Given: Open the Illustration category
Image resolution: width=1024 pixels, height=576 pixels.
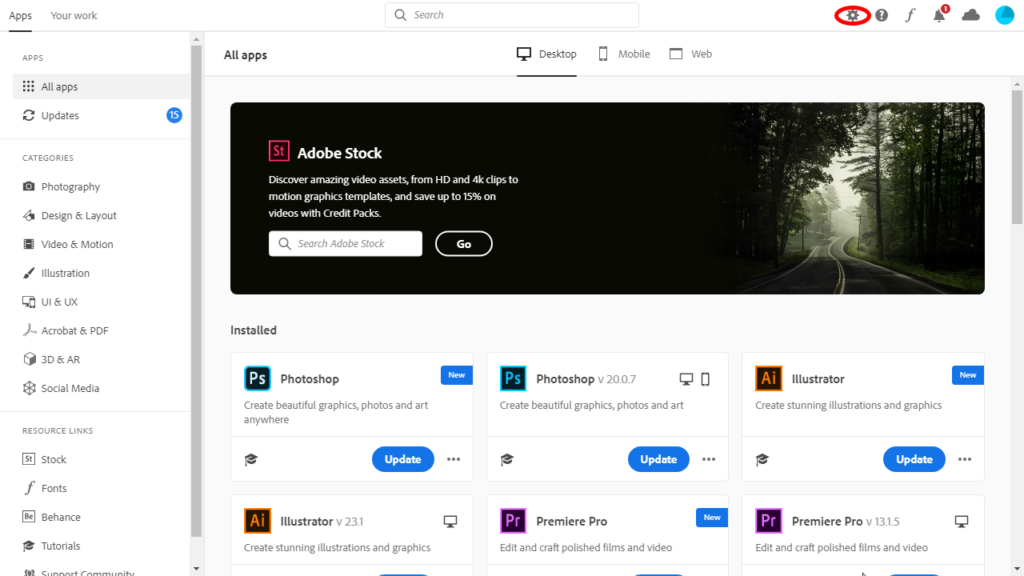Looking at the screenshot, I should pyautogui.click(x=56, y=273).
